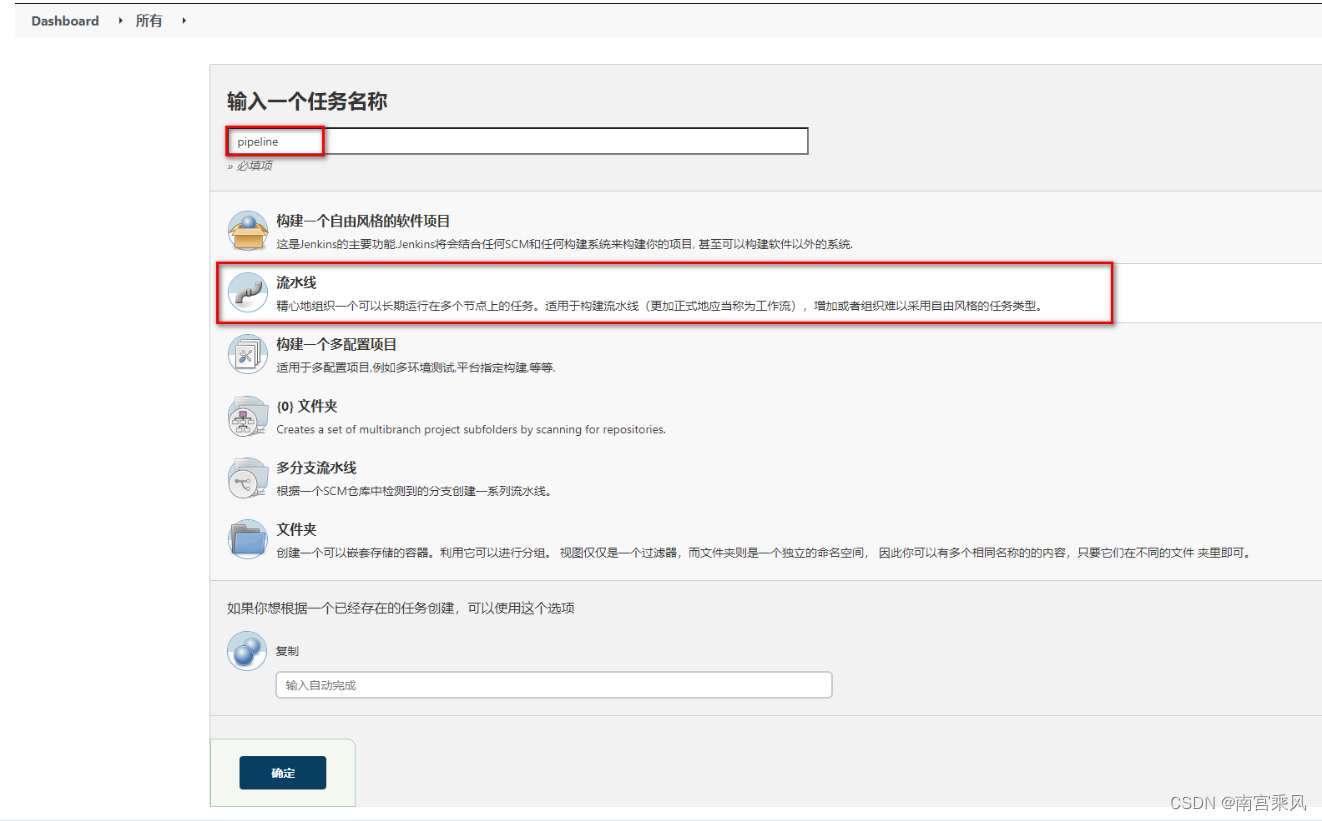
Task: Select the {0} 文件夹 title
Action: click(307, 406)
